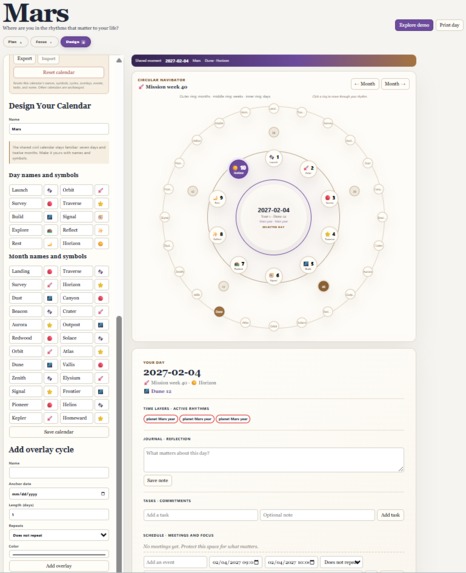Click the highlighted Dune month node
This screenshot has height=573, width=466.
click(x=219, y=312)
